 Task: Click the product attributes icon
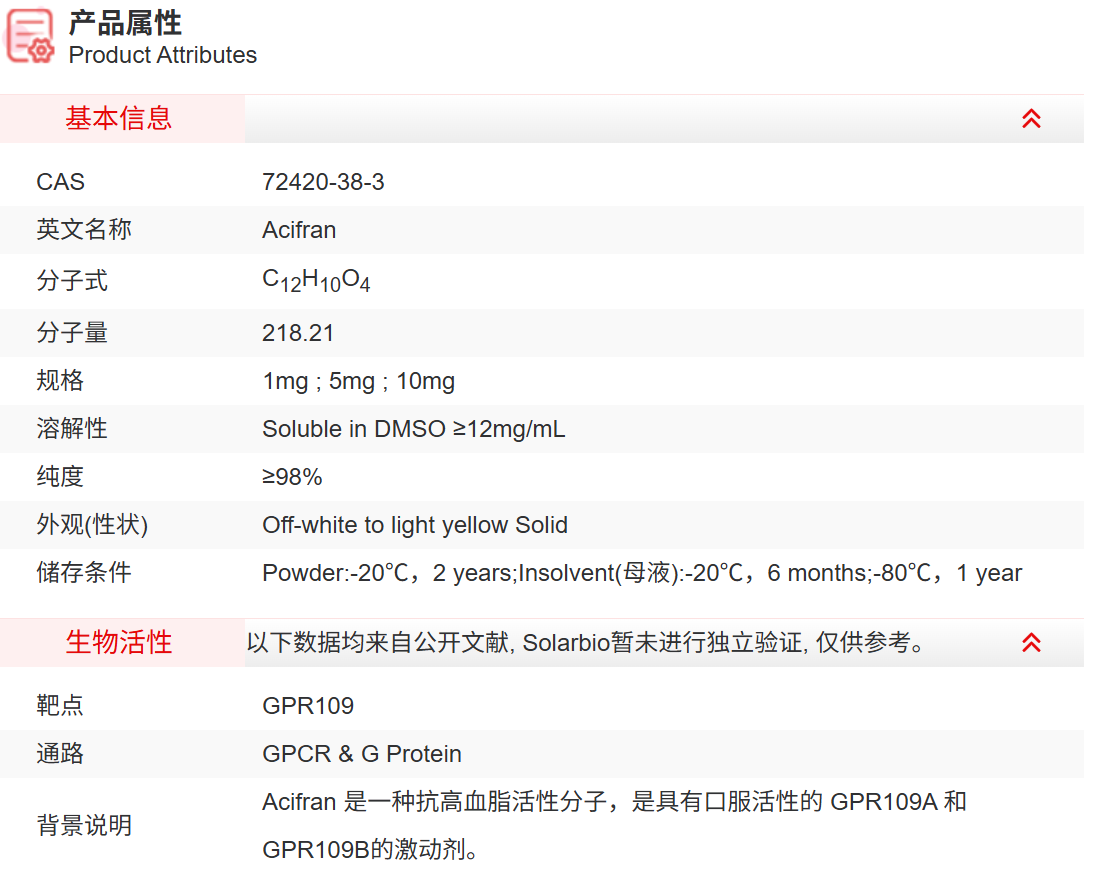click(30, 37)
